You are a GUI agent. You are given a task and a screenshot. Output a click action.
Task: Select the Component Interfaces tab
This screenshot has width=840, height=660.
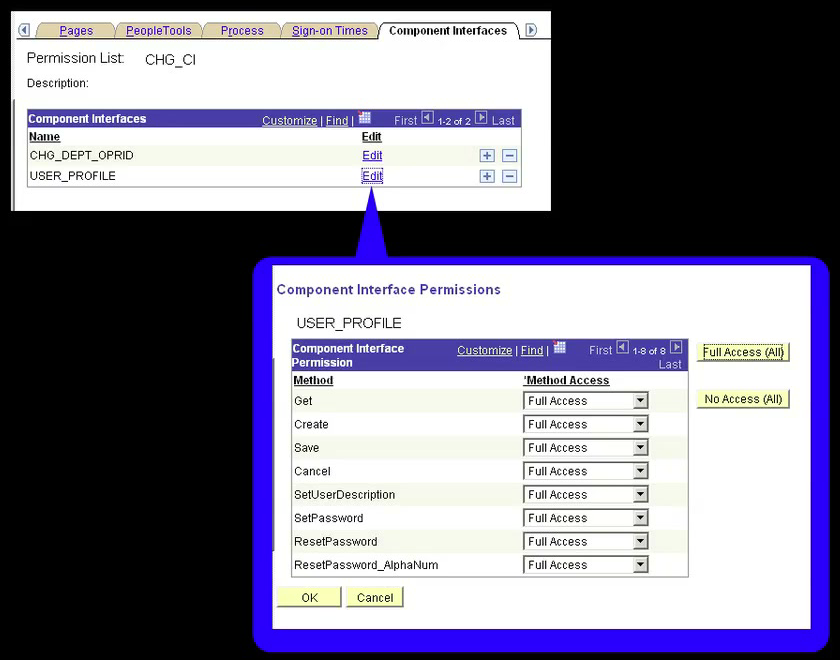pyautogui.click(x=448, y=31)
